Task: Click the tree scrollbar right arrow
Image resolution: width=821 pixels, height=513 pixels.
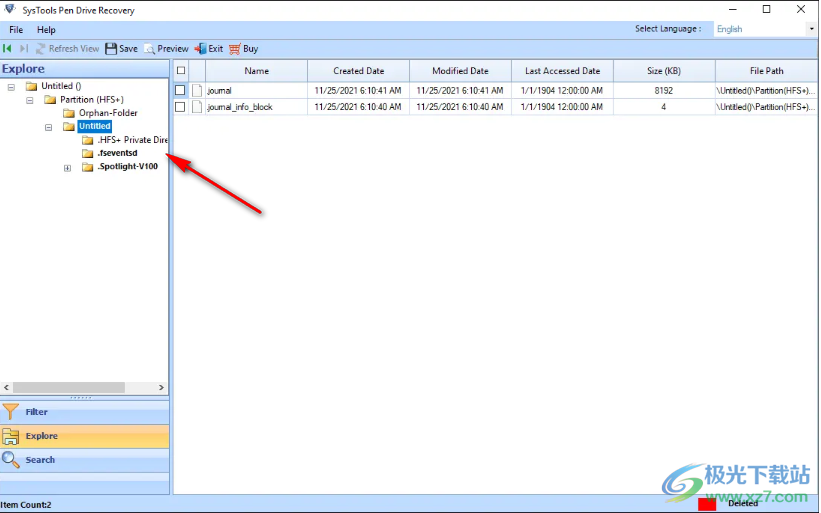Action: coord(161,387)
